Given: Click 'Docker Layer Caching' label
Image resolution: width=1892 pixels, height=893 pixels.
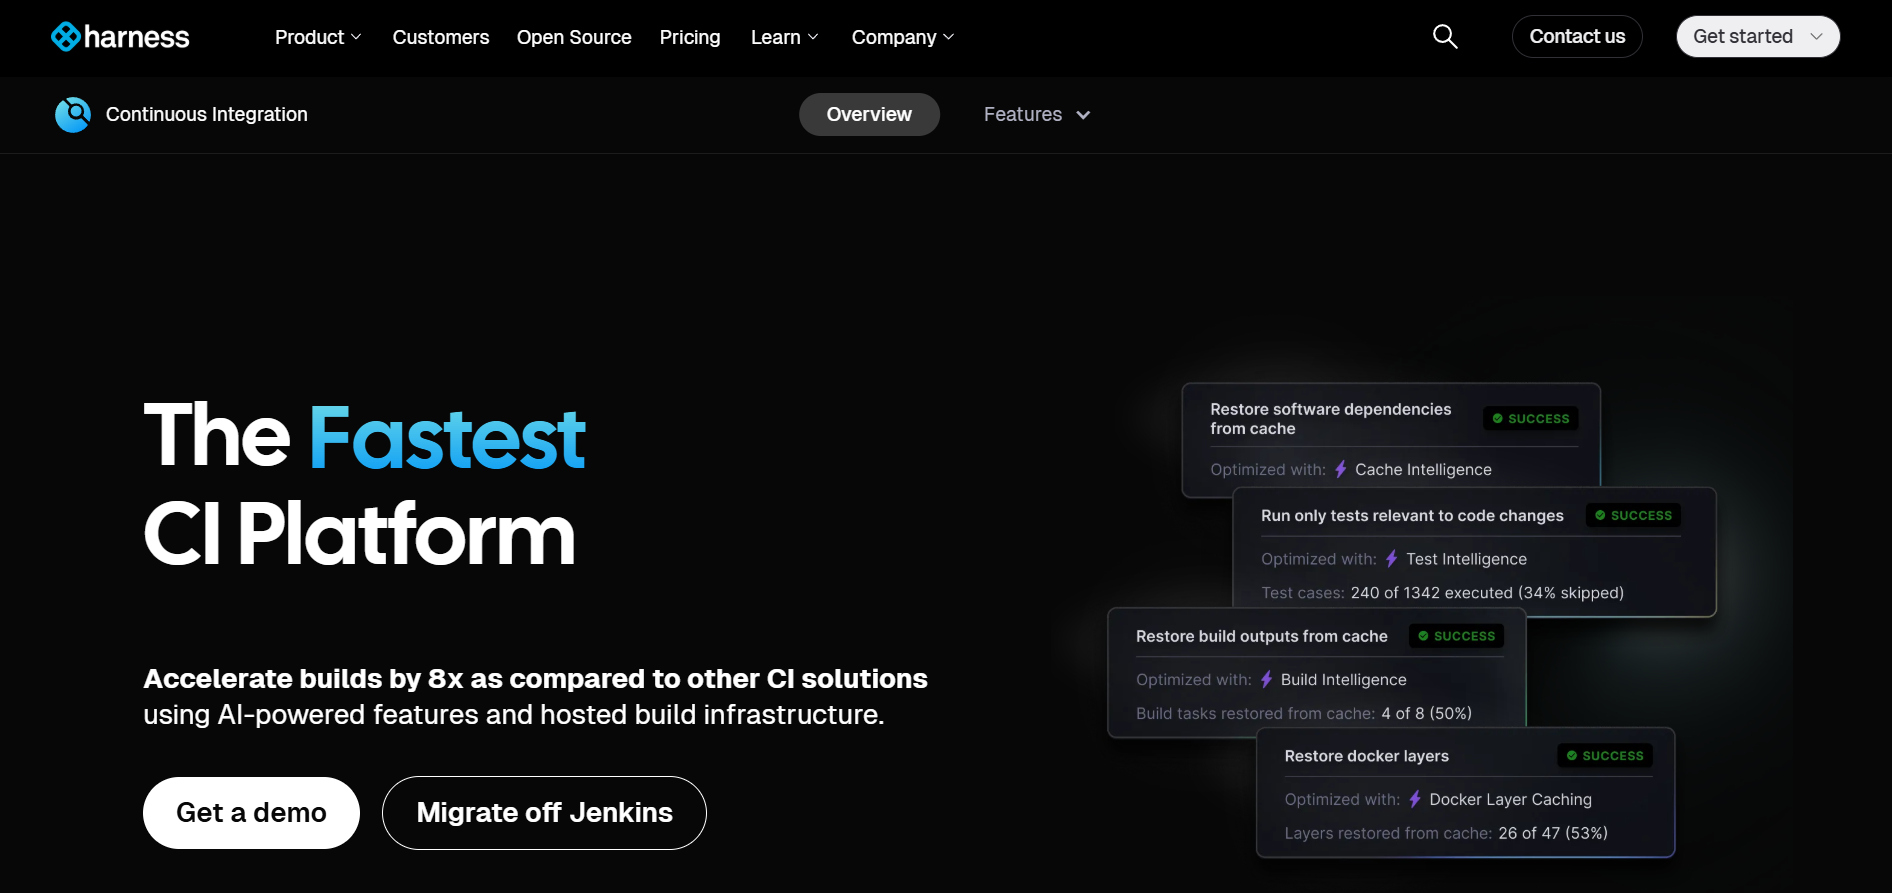Looking at the screenshot, I should pos(1510,800).
